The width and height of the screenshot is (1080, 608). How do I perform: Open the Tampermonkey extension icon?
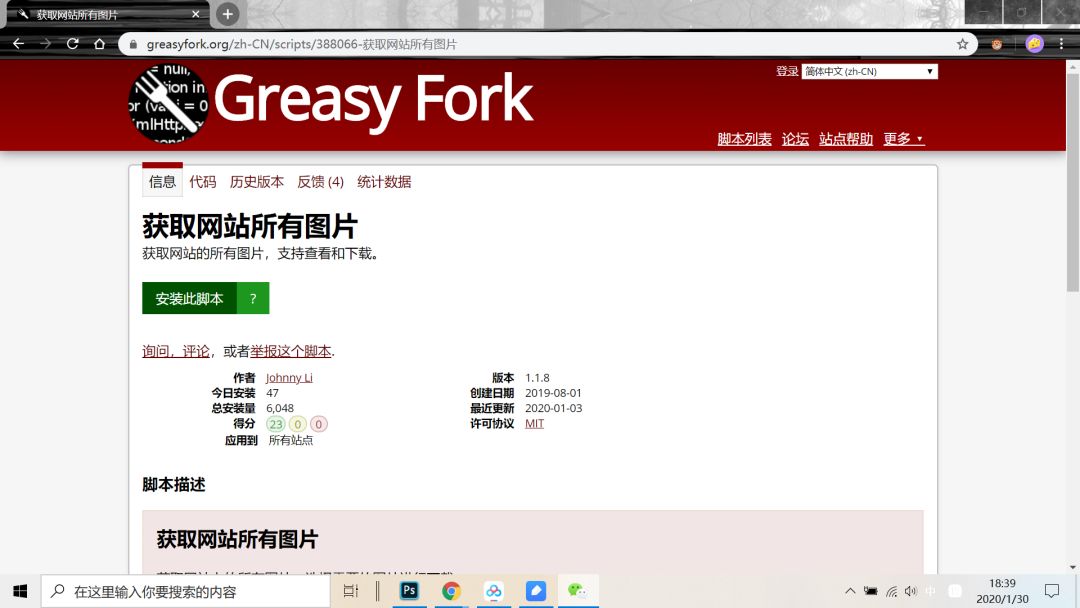(997, 44)
